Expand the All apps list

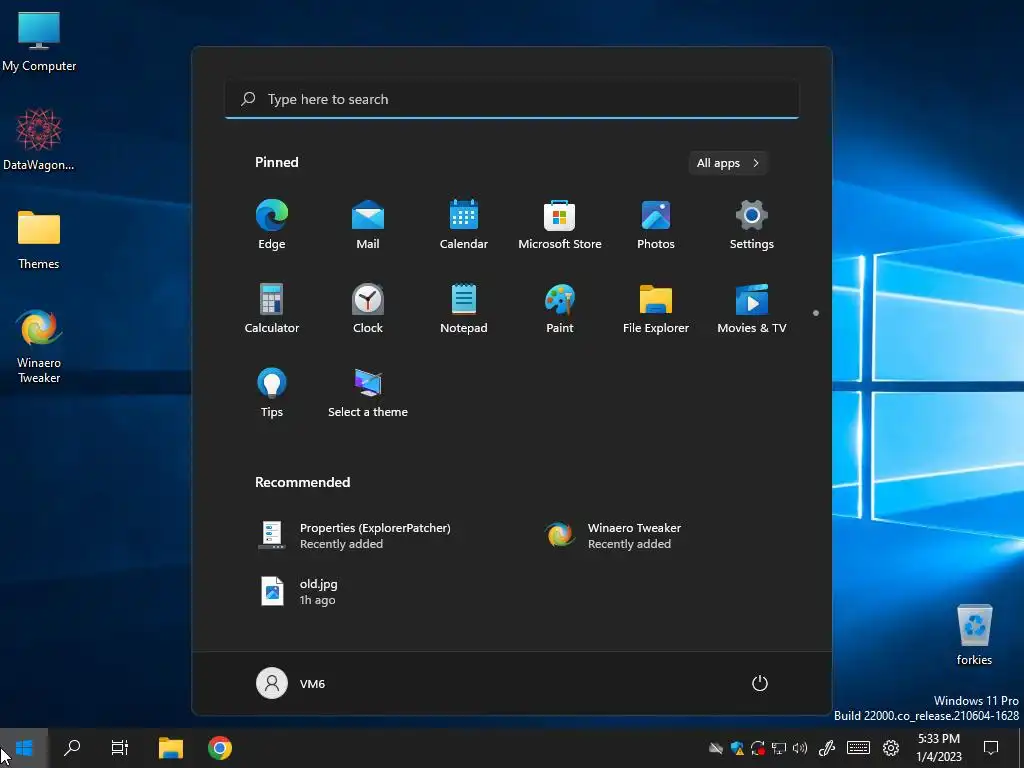coord(728,163)
